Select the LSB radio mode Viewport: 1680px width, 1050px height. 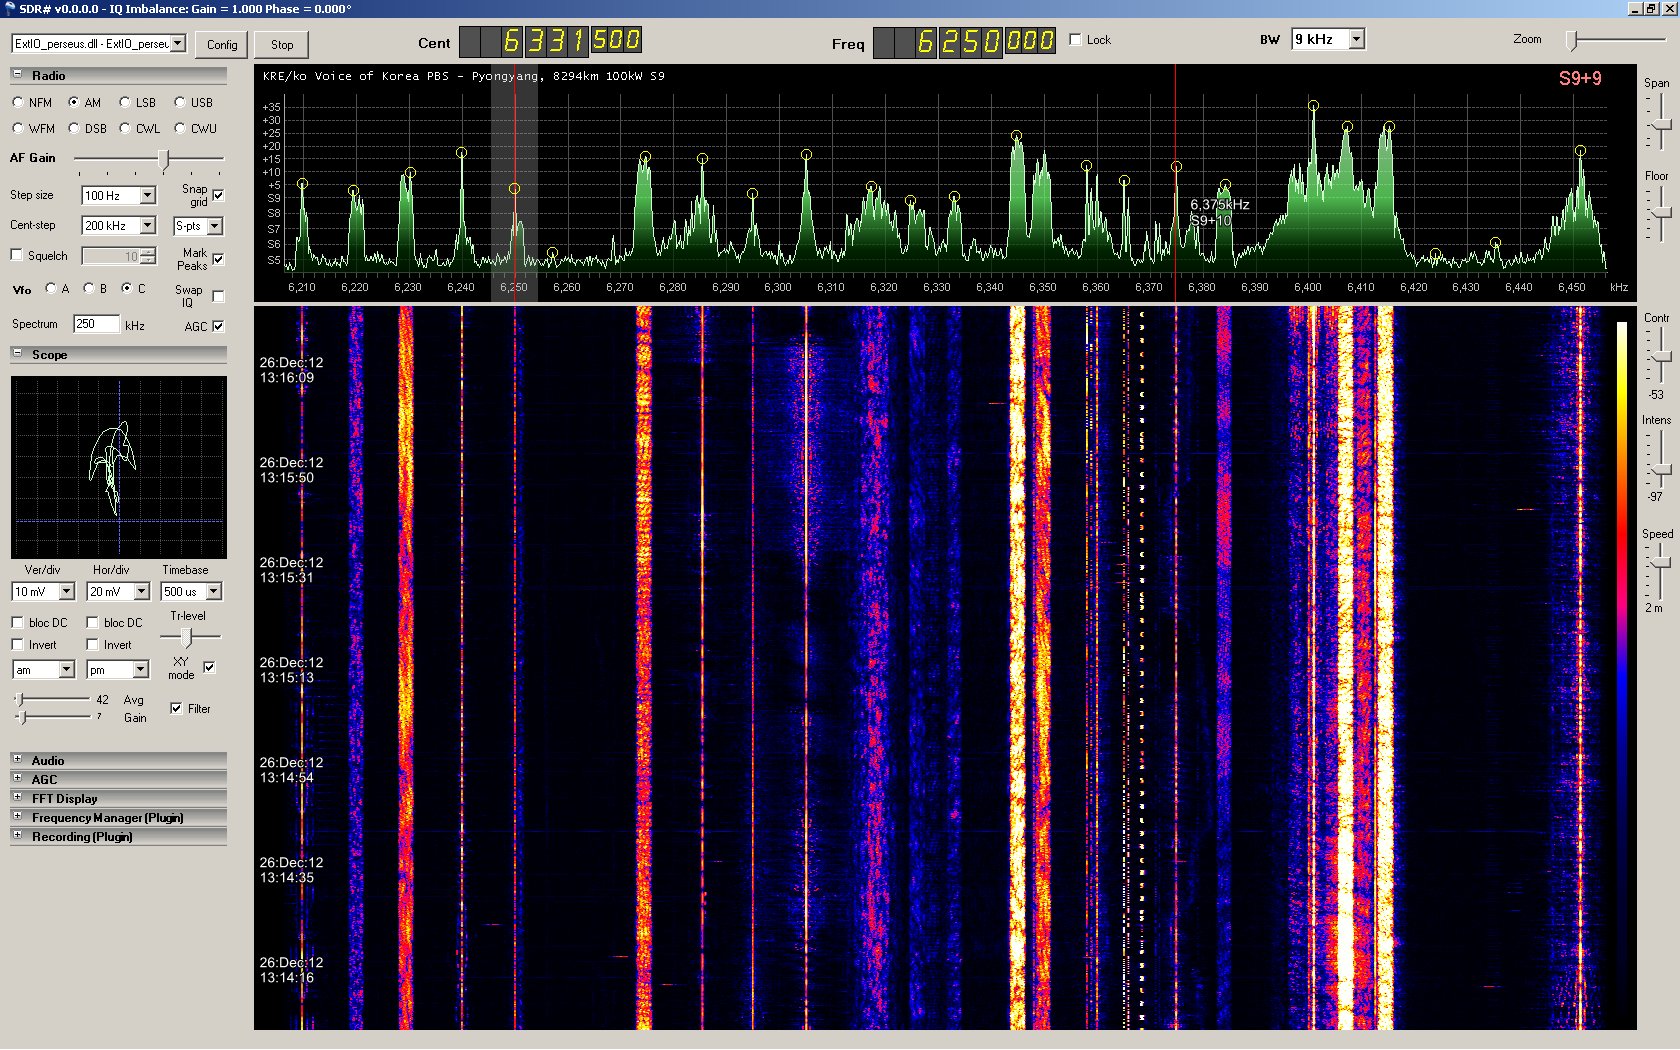(x=125, y=102)
